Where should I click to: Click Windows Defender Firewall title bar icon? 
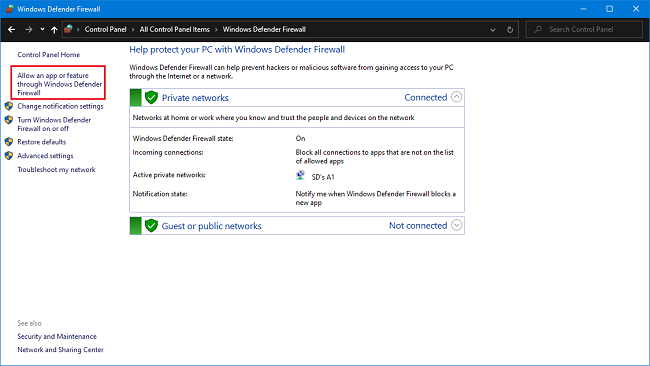(9, 9)
